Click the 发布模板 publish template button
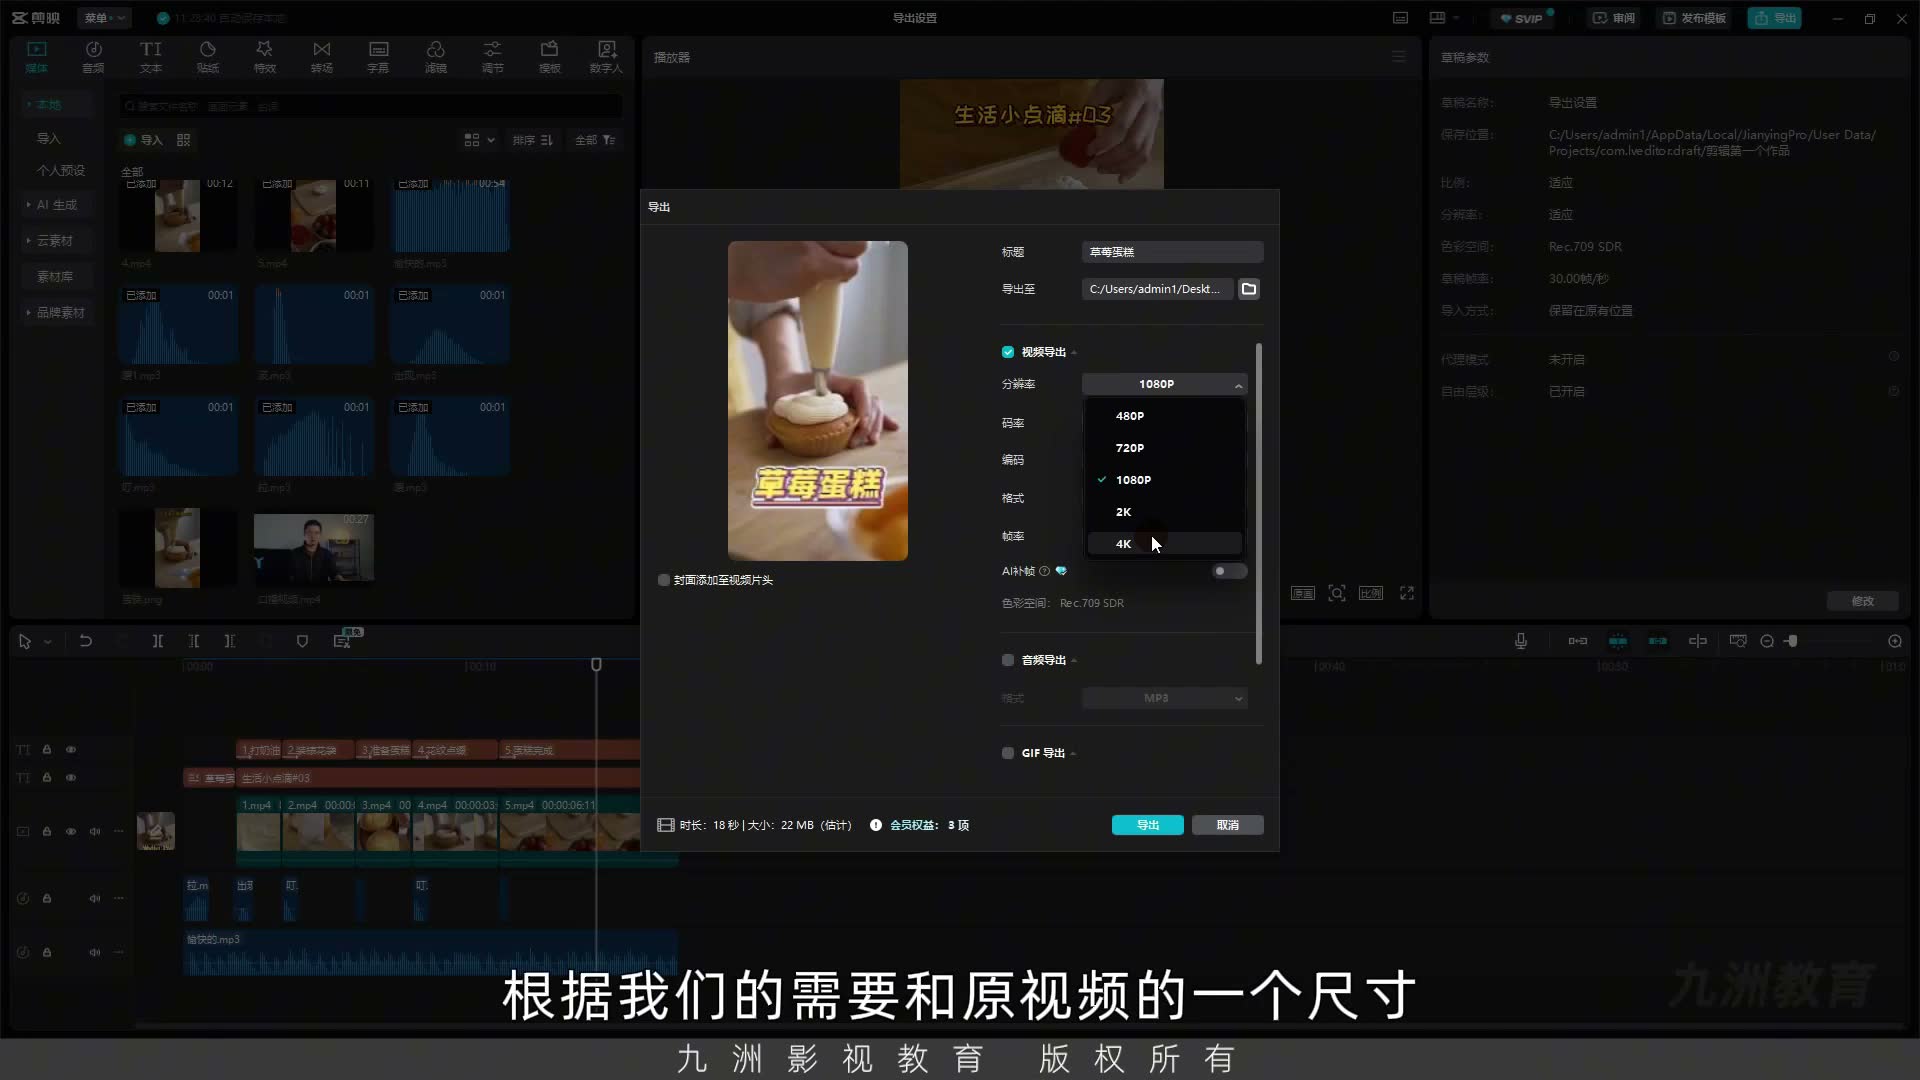Image resolution: width=1920 pixels, height=1080 pixels. (x=1695, y=18)
